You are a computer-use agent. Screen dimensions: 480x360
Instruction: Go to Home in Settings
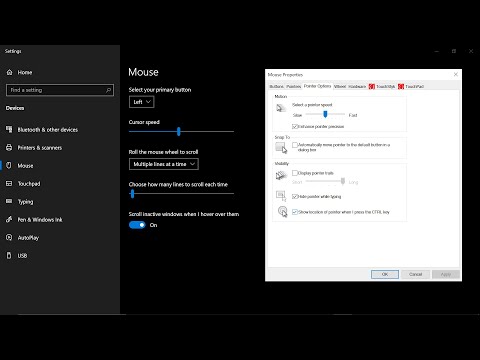[x=25, y=72]
